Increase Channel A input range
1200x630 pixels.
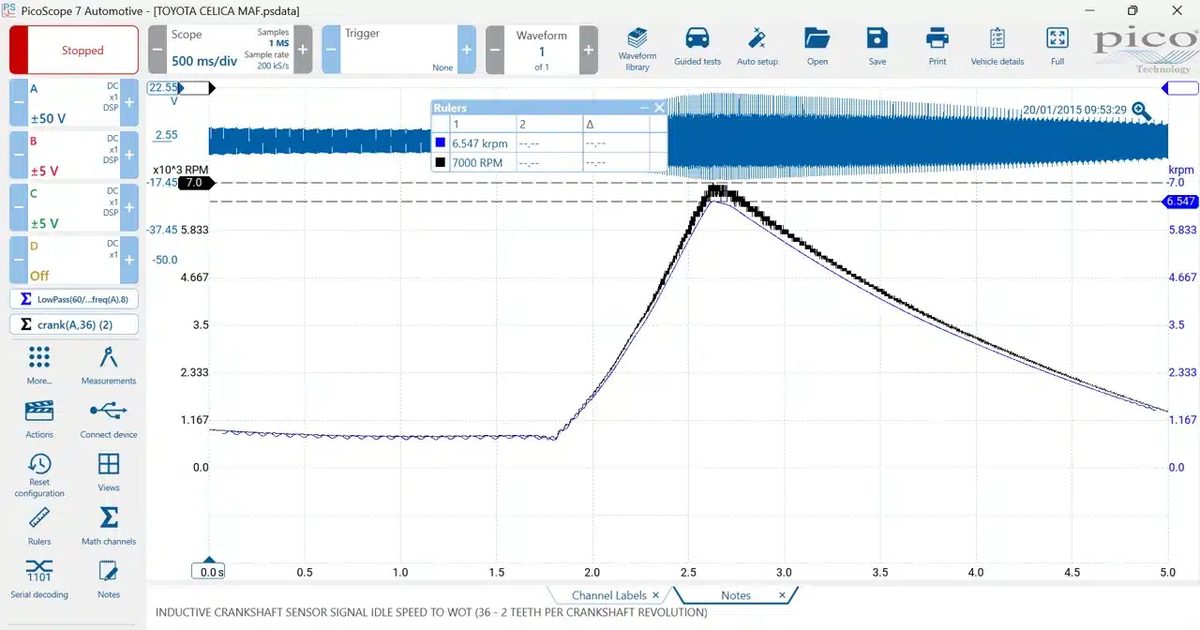(129, 103)
